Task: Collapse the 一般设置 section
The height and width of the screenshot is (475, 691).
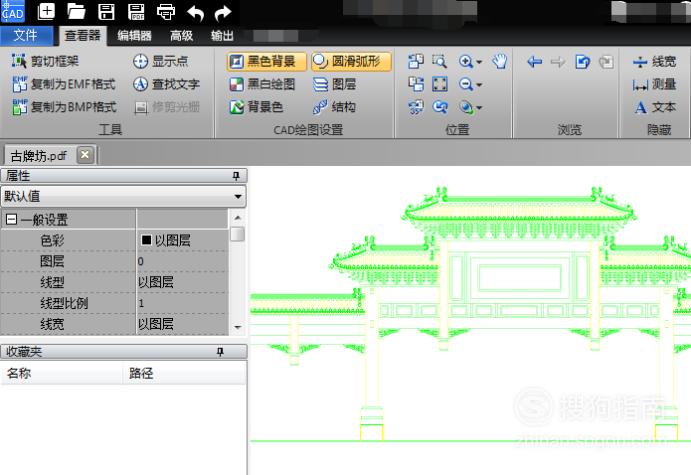Action: coord(11,219)
